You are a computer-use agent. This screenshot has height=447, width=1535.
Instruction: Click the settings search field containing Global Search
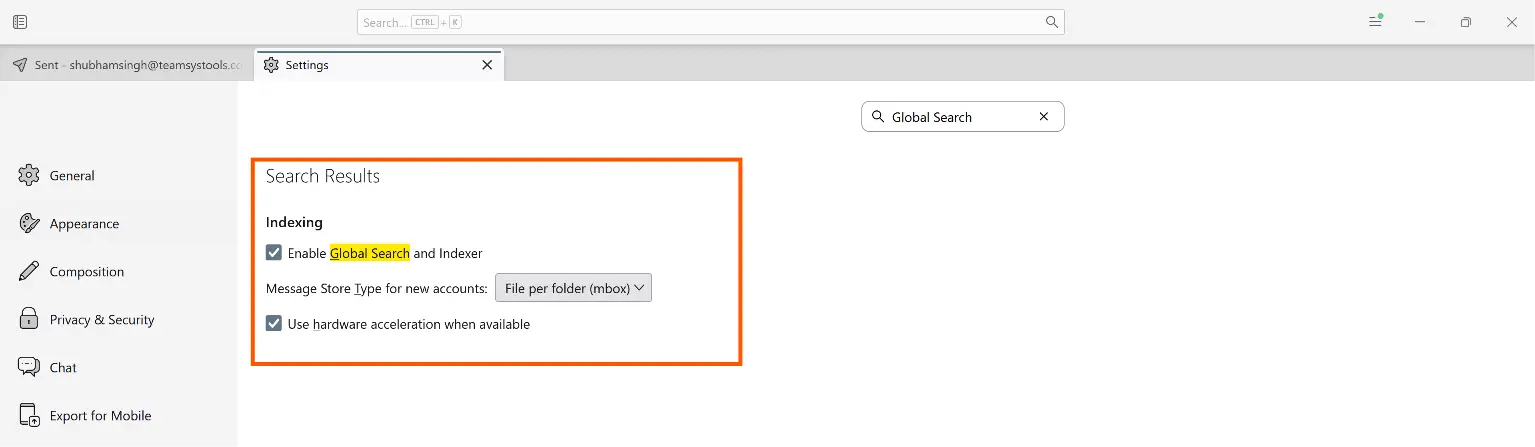[962, 117]
